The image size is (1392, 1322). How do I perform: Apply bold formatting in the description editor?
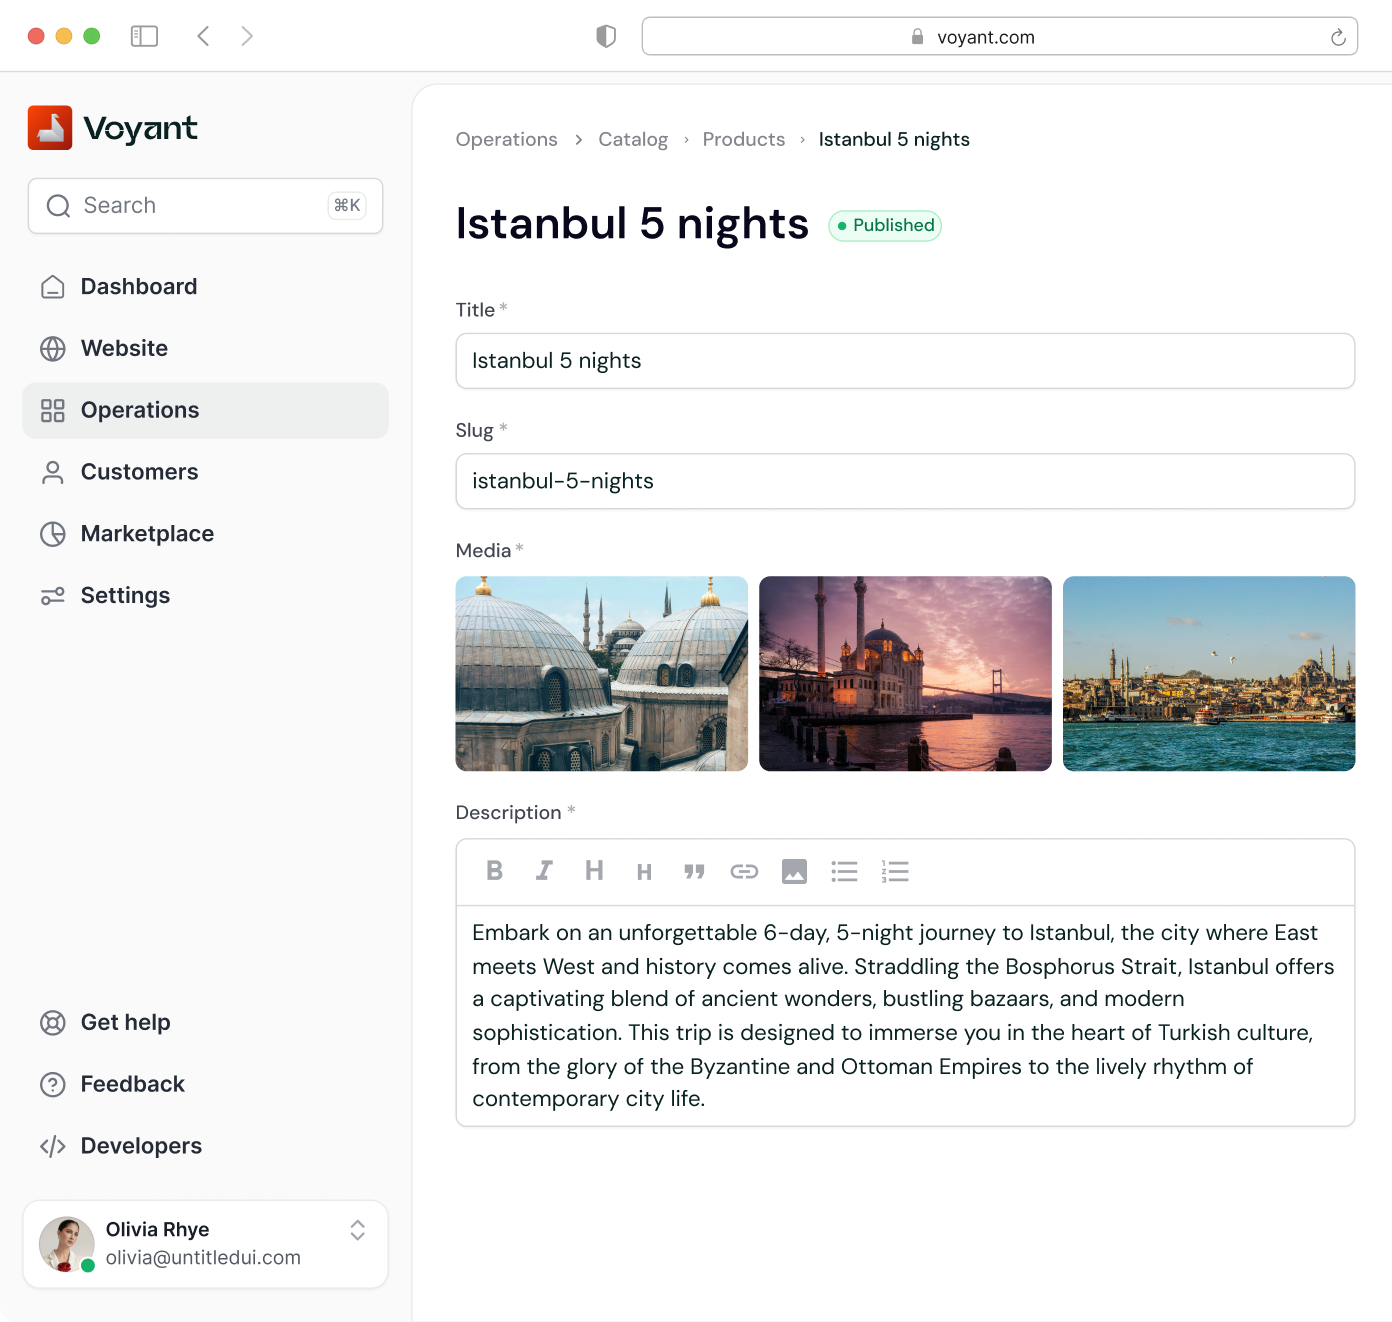pyautogui.click(x=494, y=871)
